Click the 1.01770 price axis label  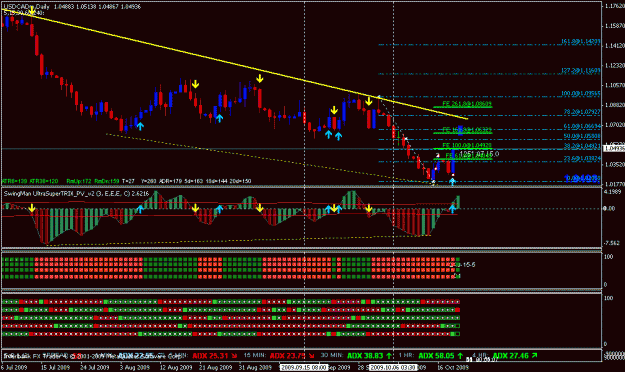point(614,184)
